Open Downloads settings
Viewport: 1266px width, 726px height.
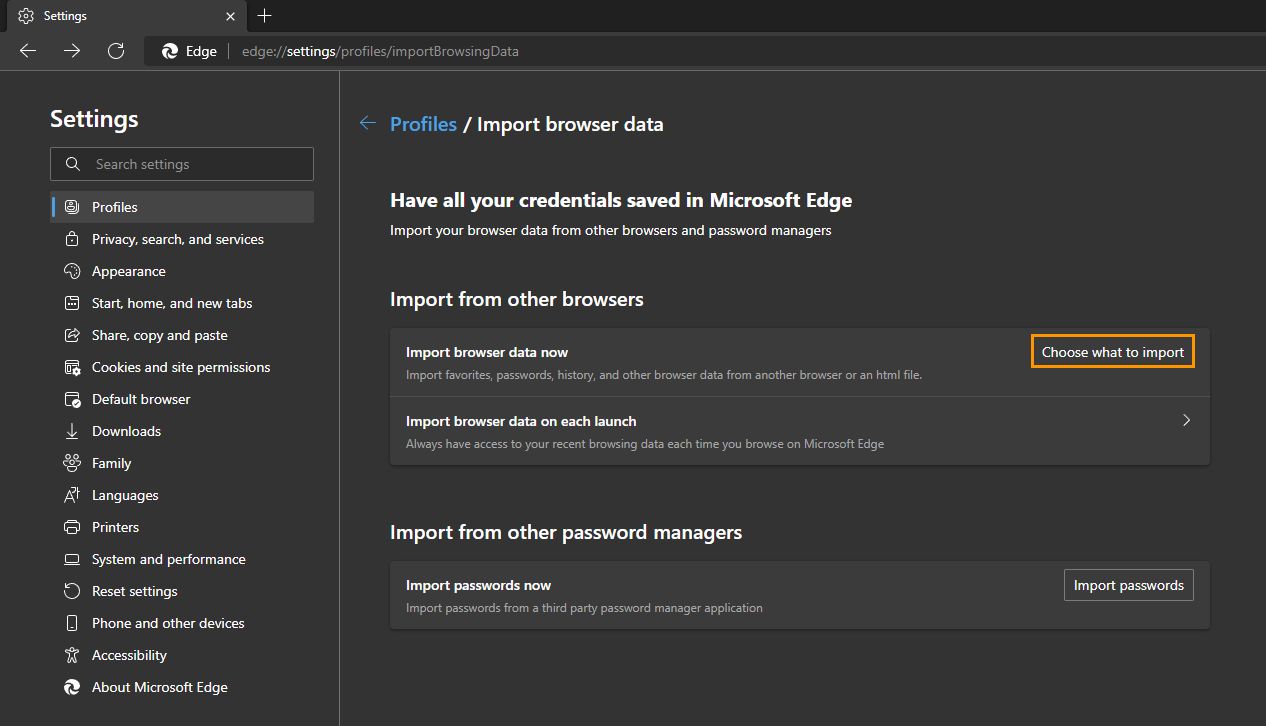182,431
